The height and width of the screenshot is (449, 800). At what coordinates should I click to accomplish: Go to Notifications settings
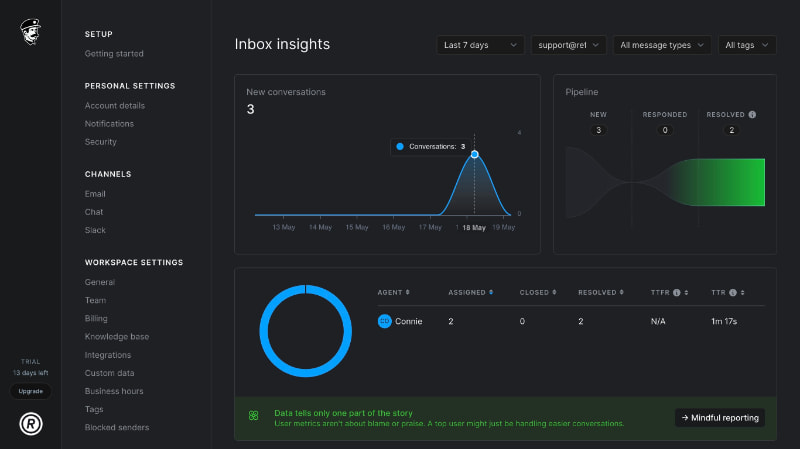[109, 123]
